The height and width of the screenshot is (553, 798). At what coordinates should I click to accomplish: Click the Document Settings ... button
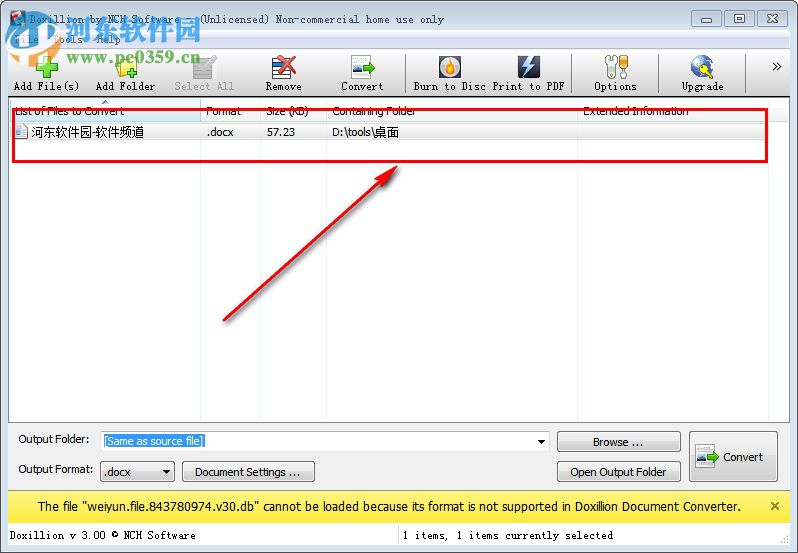click(248, 472)
